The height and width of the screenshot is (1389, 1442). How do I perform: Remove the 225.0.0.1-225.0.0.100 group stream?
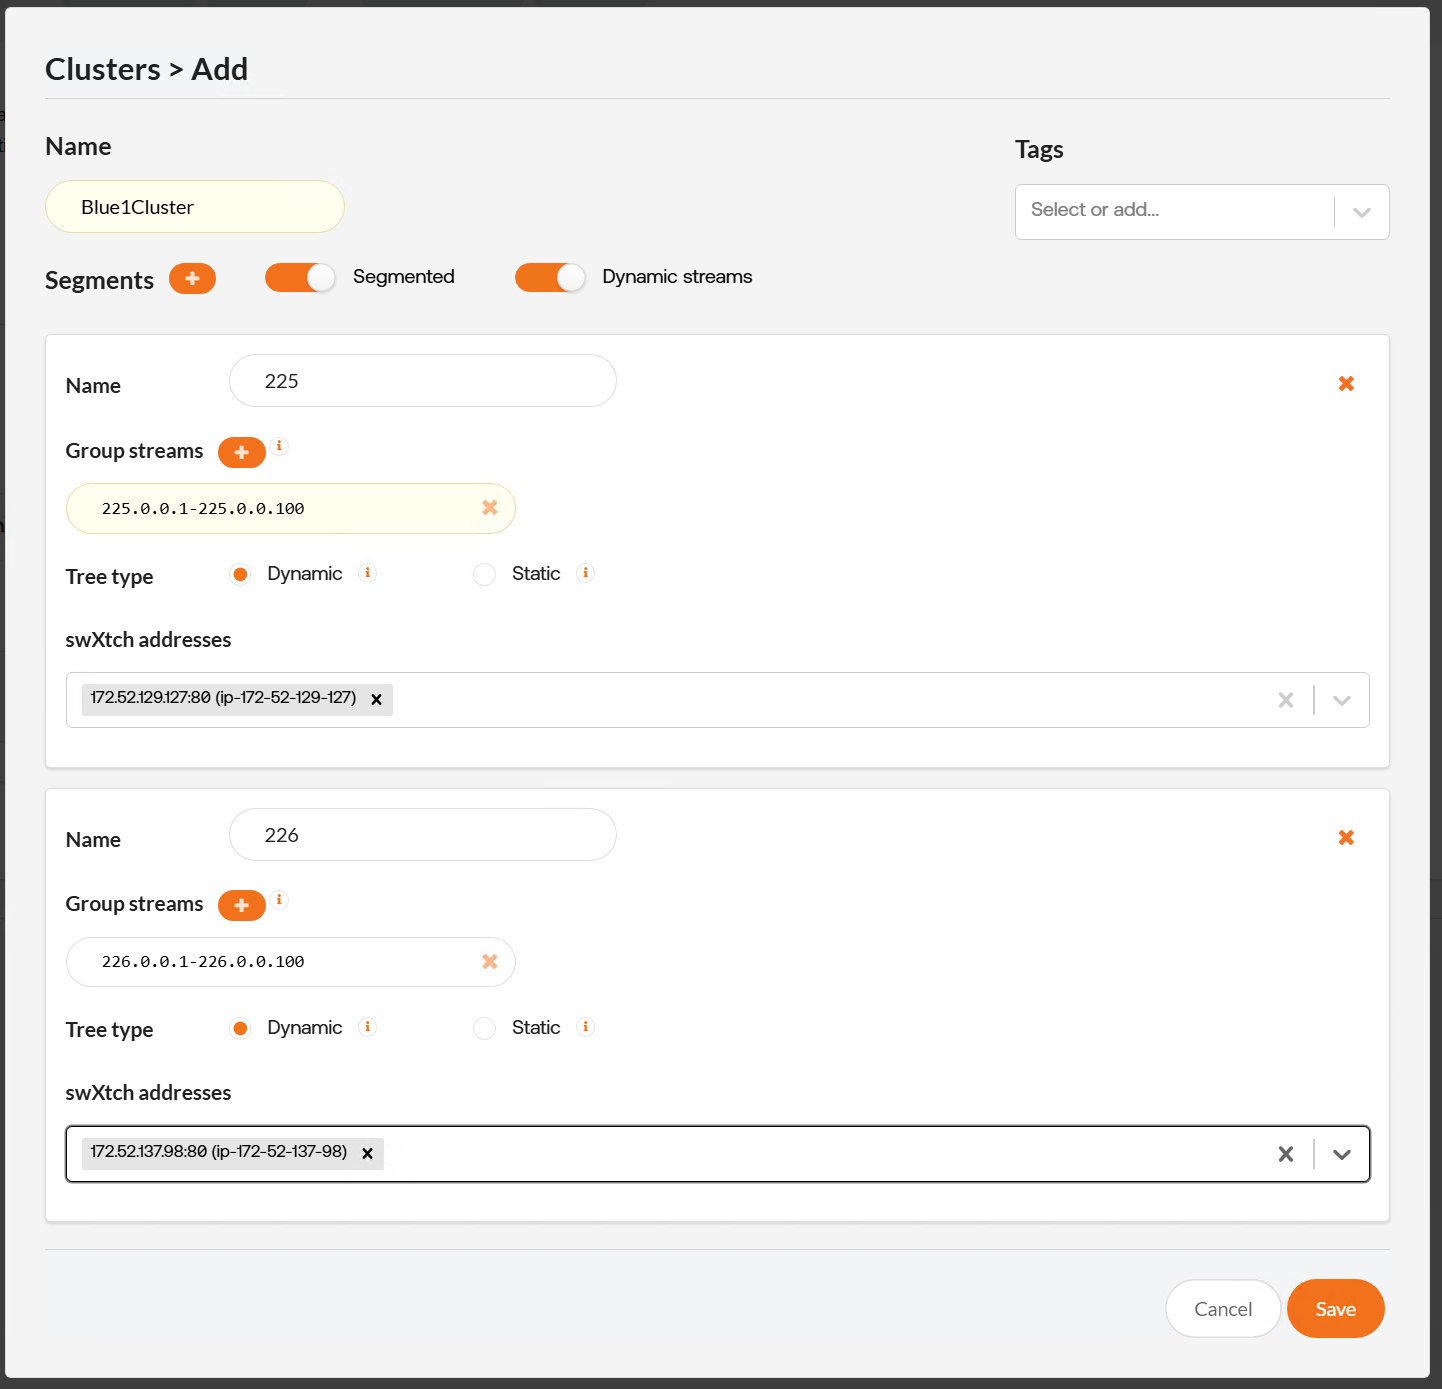click(489, 508)
